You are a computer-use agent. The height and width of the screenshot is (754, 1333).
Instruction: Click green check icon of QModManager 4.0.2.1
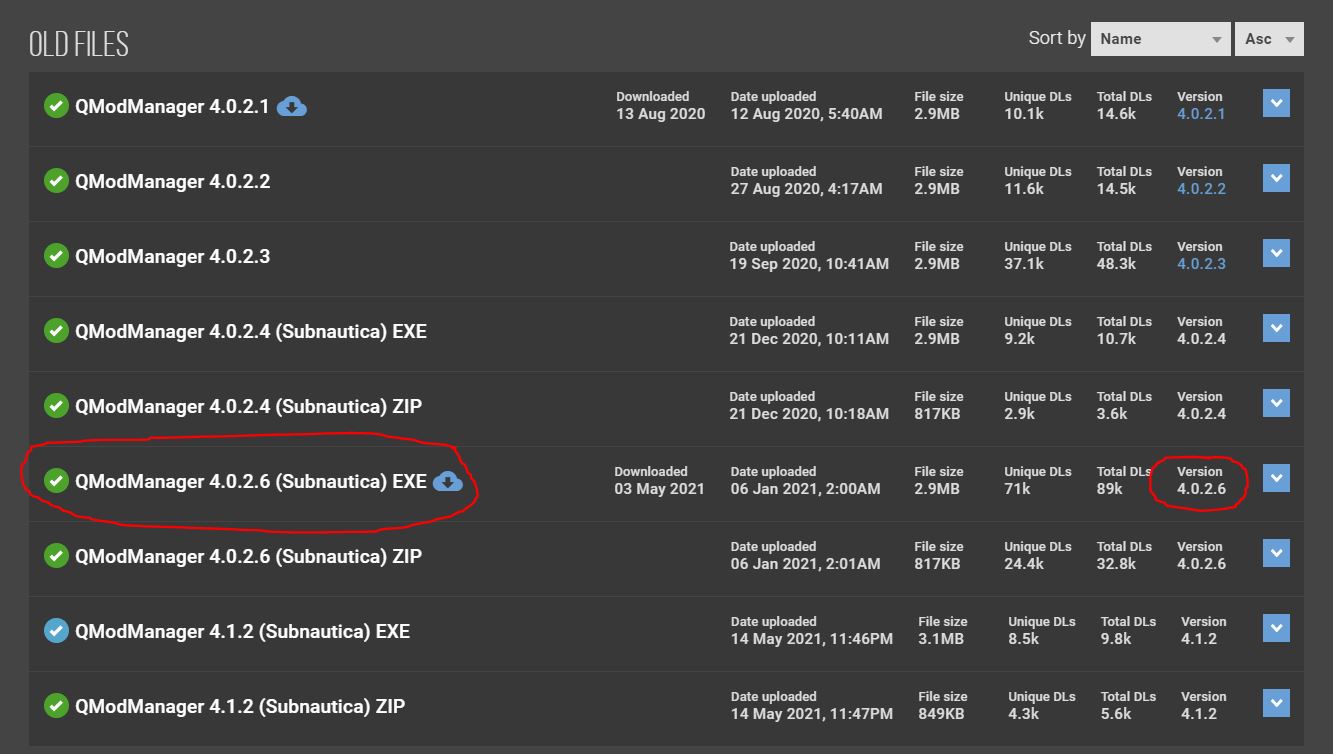56,106
